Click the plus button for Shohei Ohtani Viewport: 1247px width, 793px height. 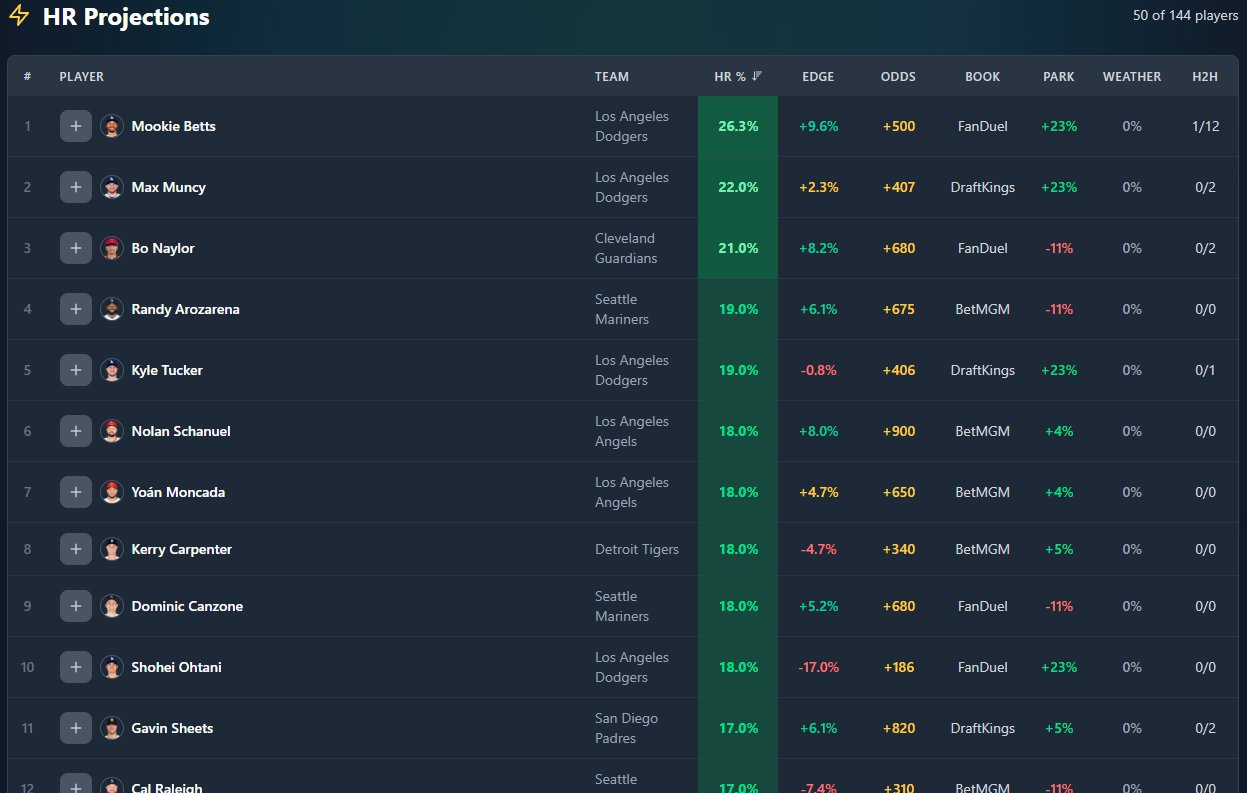[x=76, y=667]
